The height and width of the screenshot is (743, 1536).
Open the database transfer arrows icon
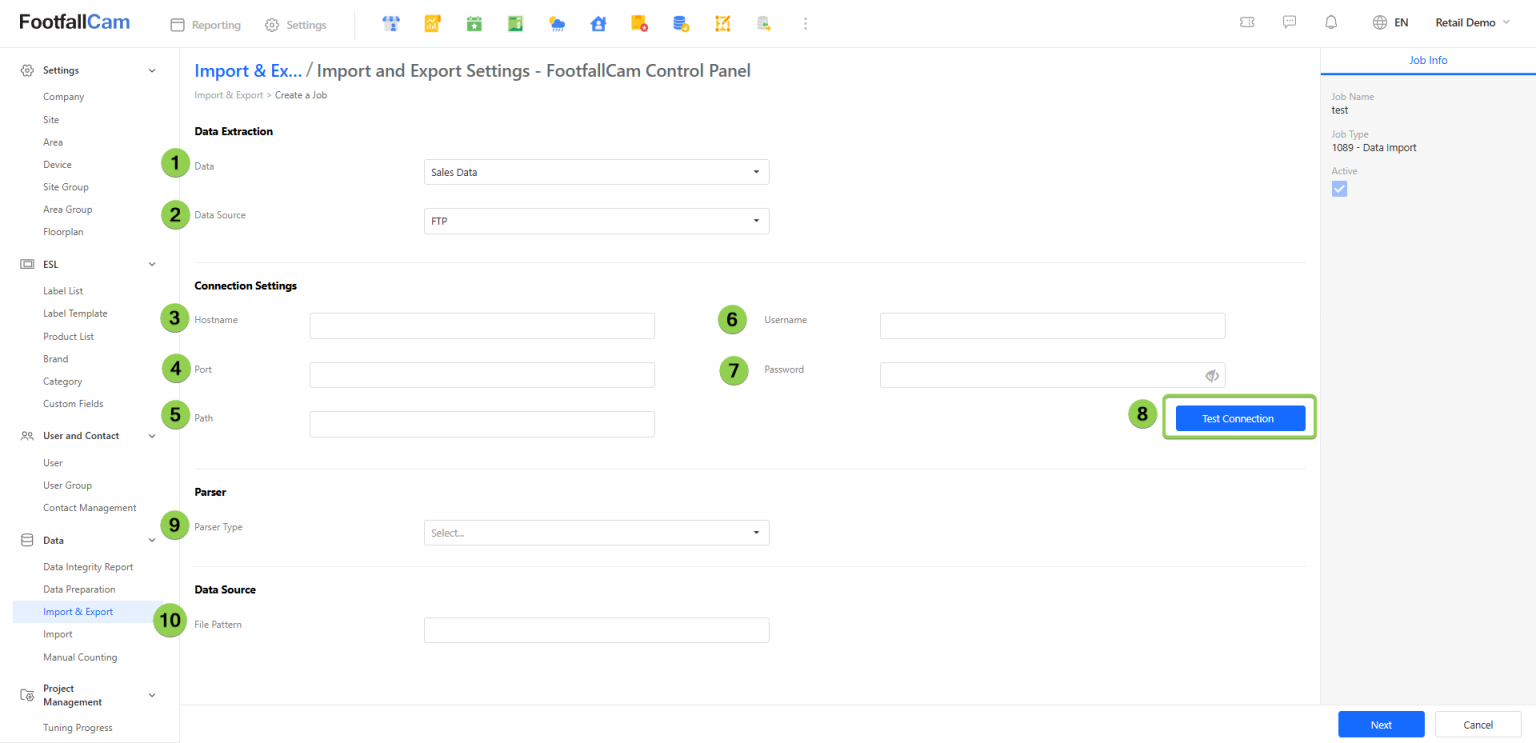tap(764, 24)
